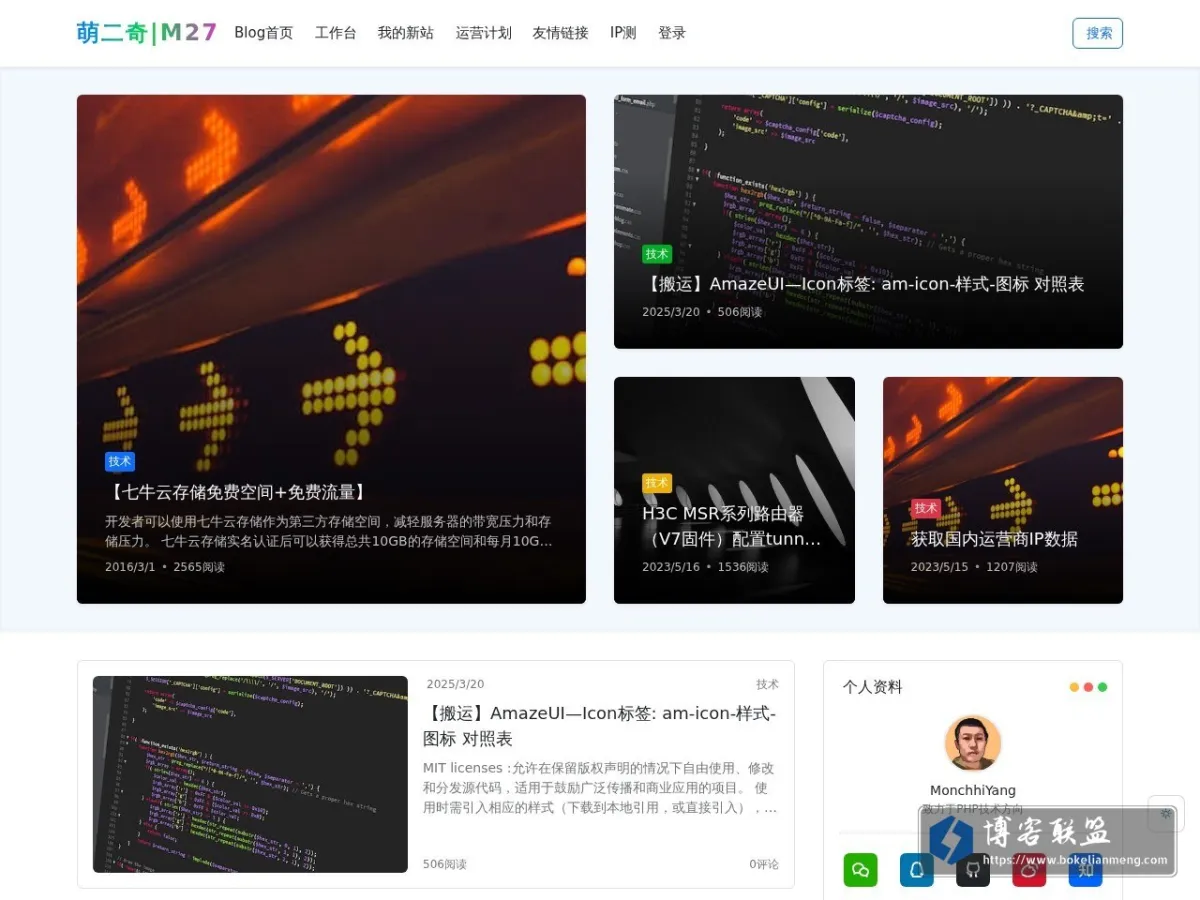Screen dimensions: 1200x900
Task: Open WeChat icon in profile panel
Action: tap(860, 870)
